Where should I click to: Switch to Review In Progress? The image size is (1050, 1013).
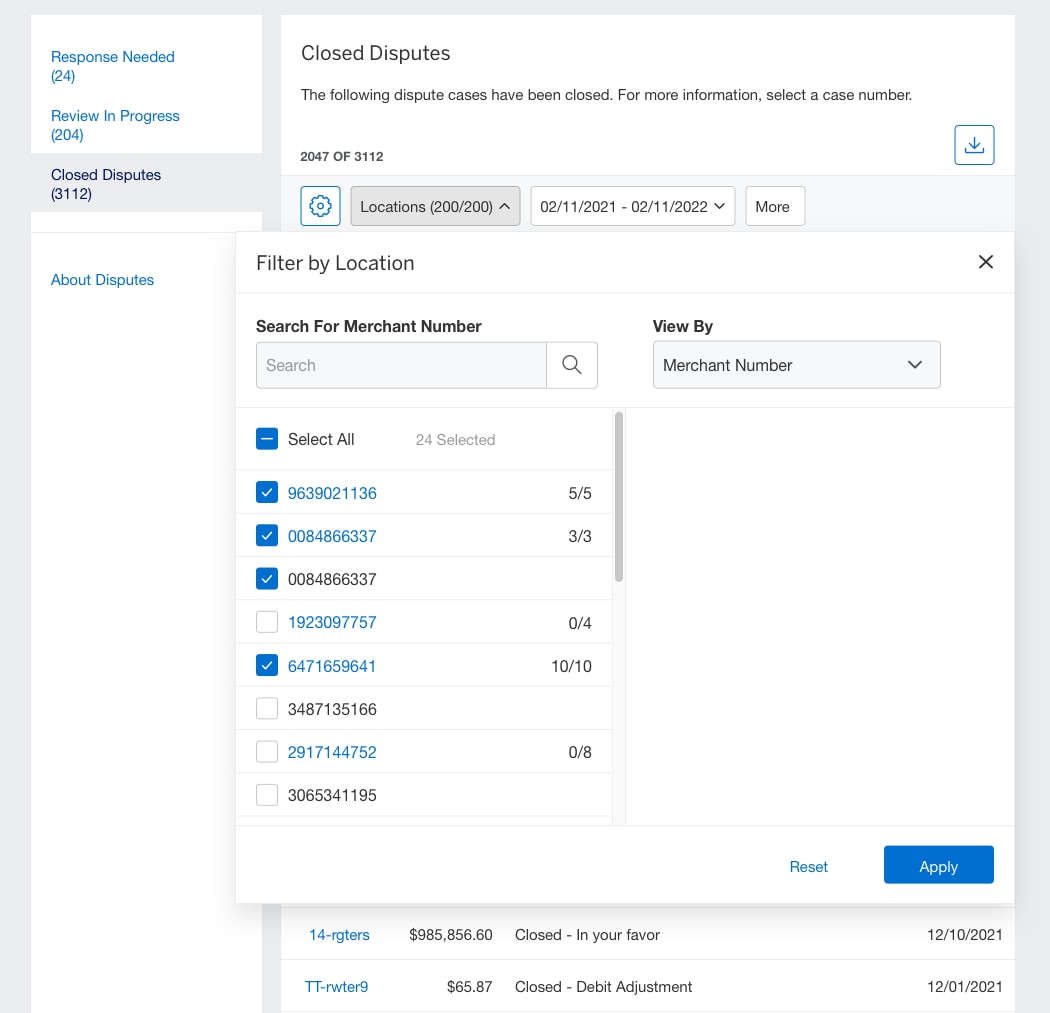pyautogui.click(x=115, y=115)
